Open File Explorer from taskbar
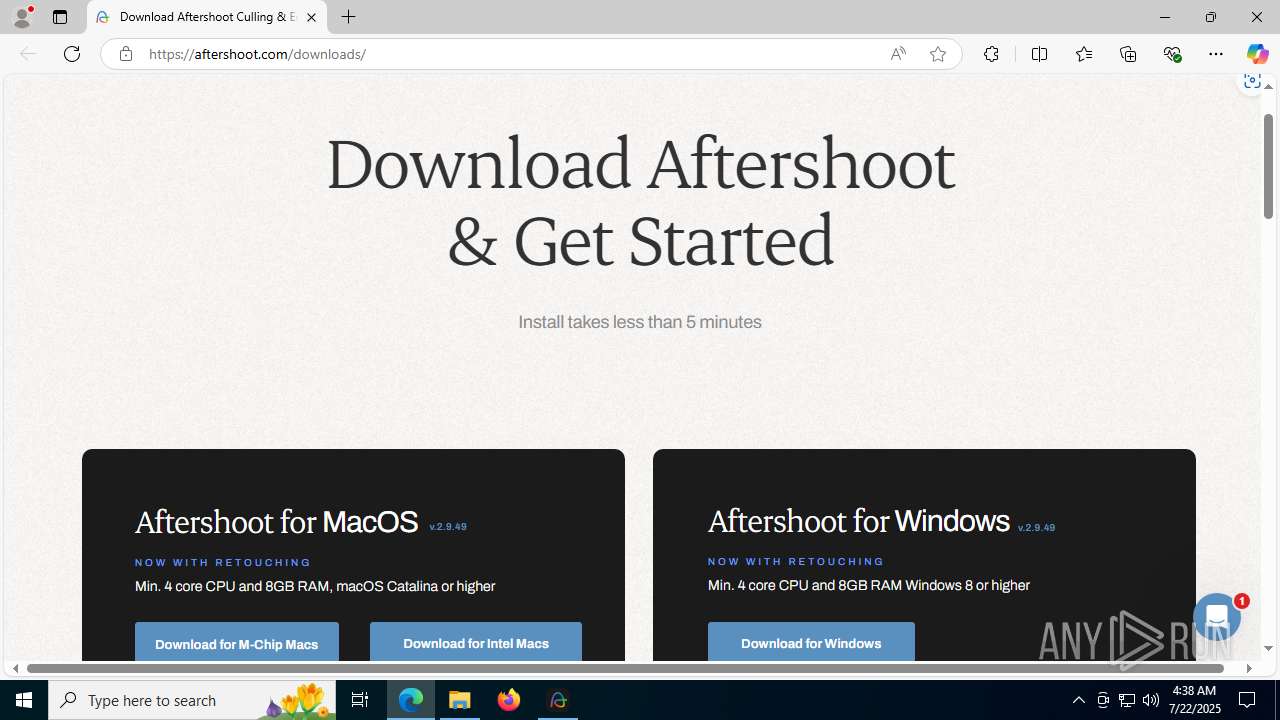This screenshot has height=720, width=1280. (x=460, y=700)
